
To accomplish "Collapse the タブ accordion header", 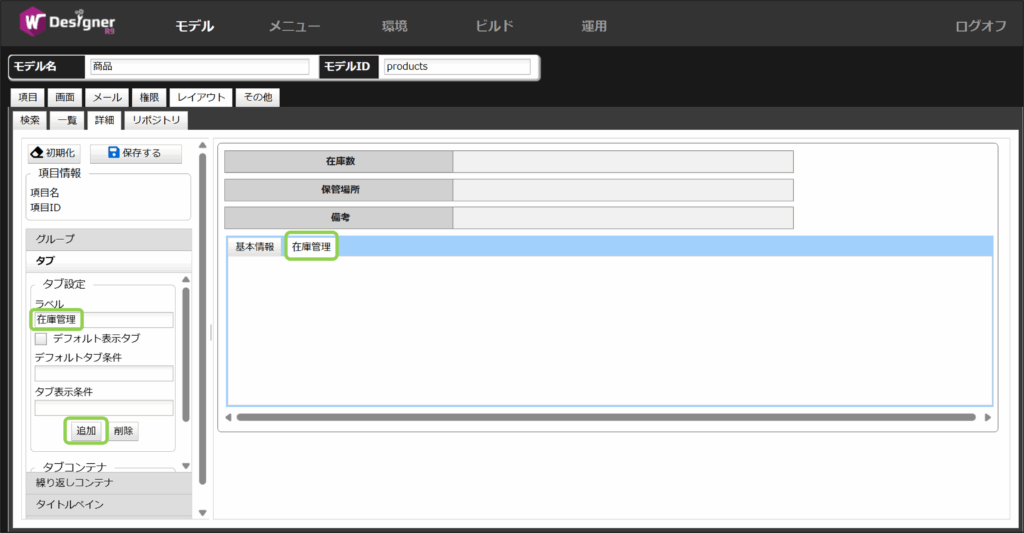I will pyautogui.click(x=108, y=260).
